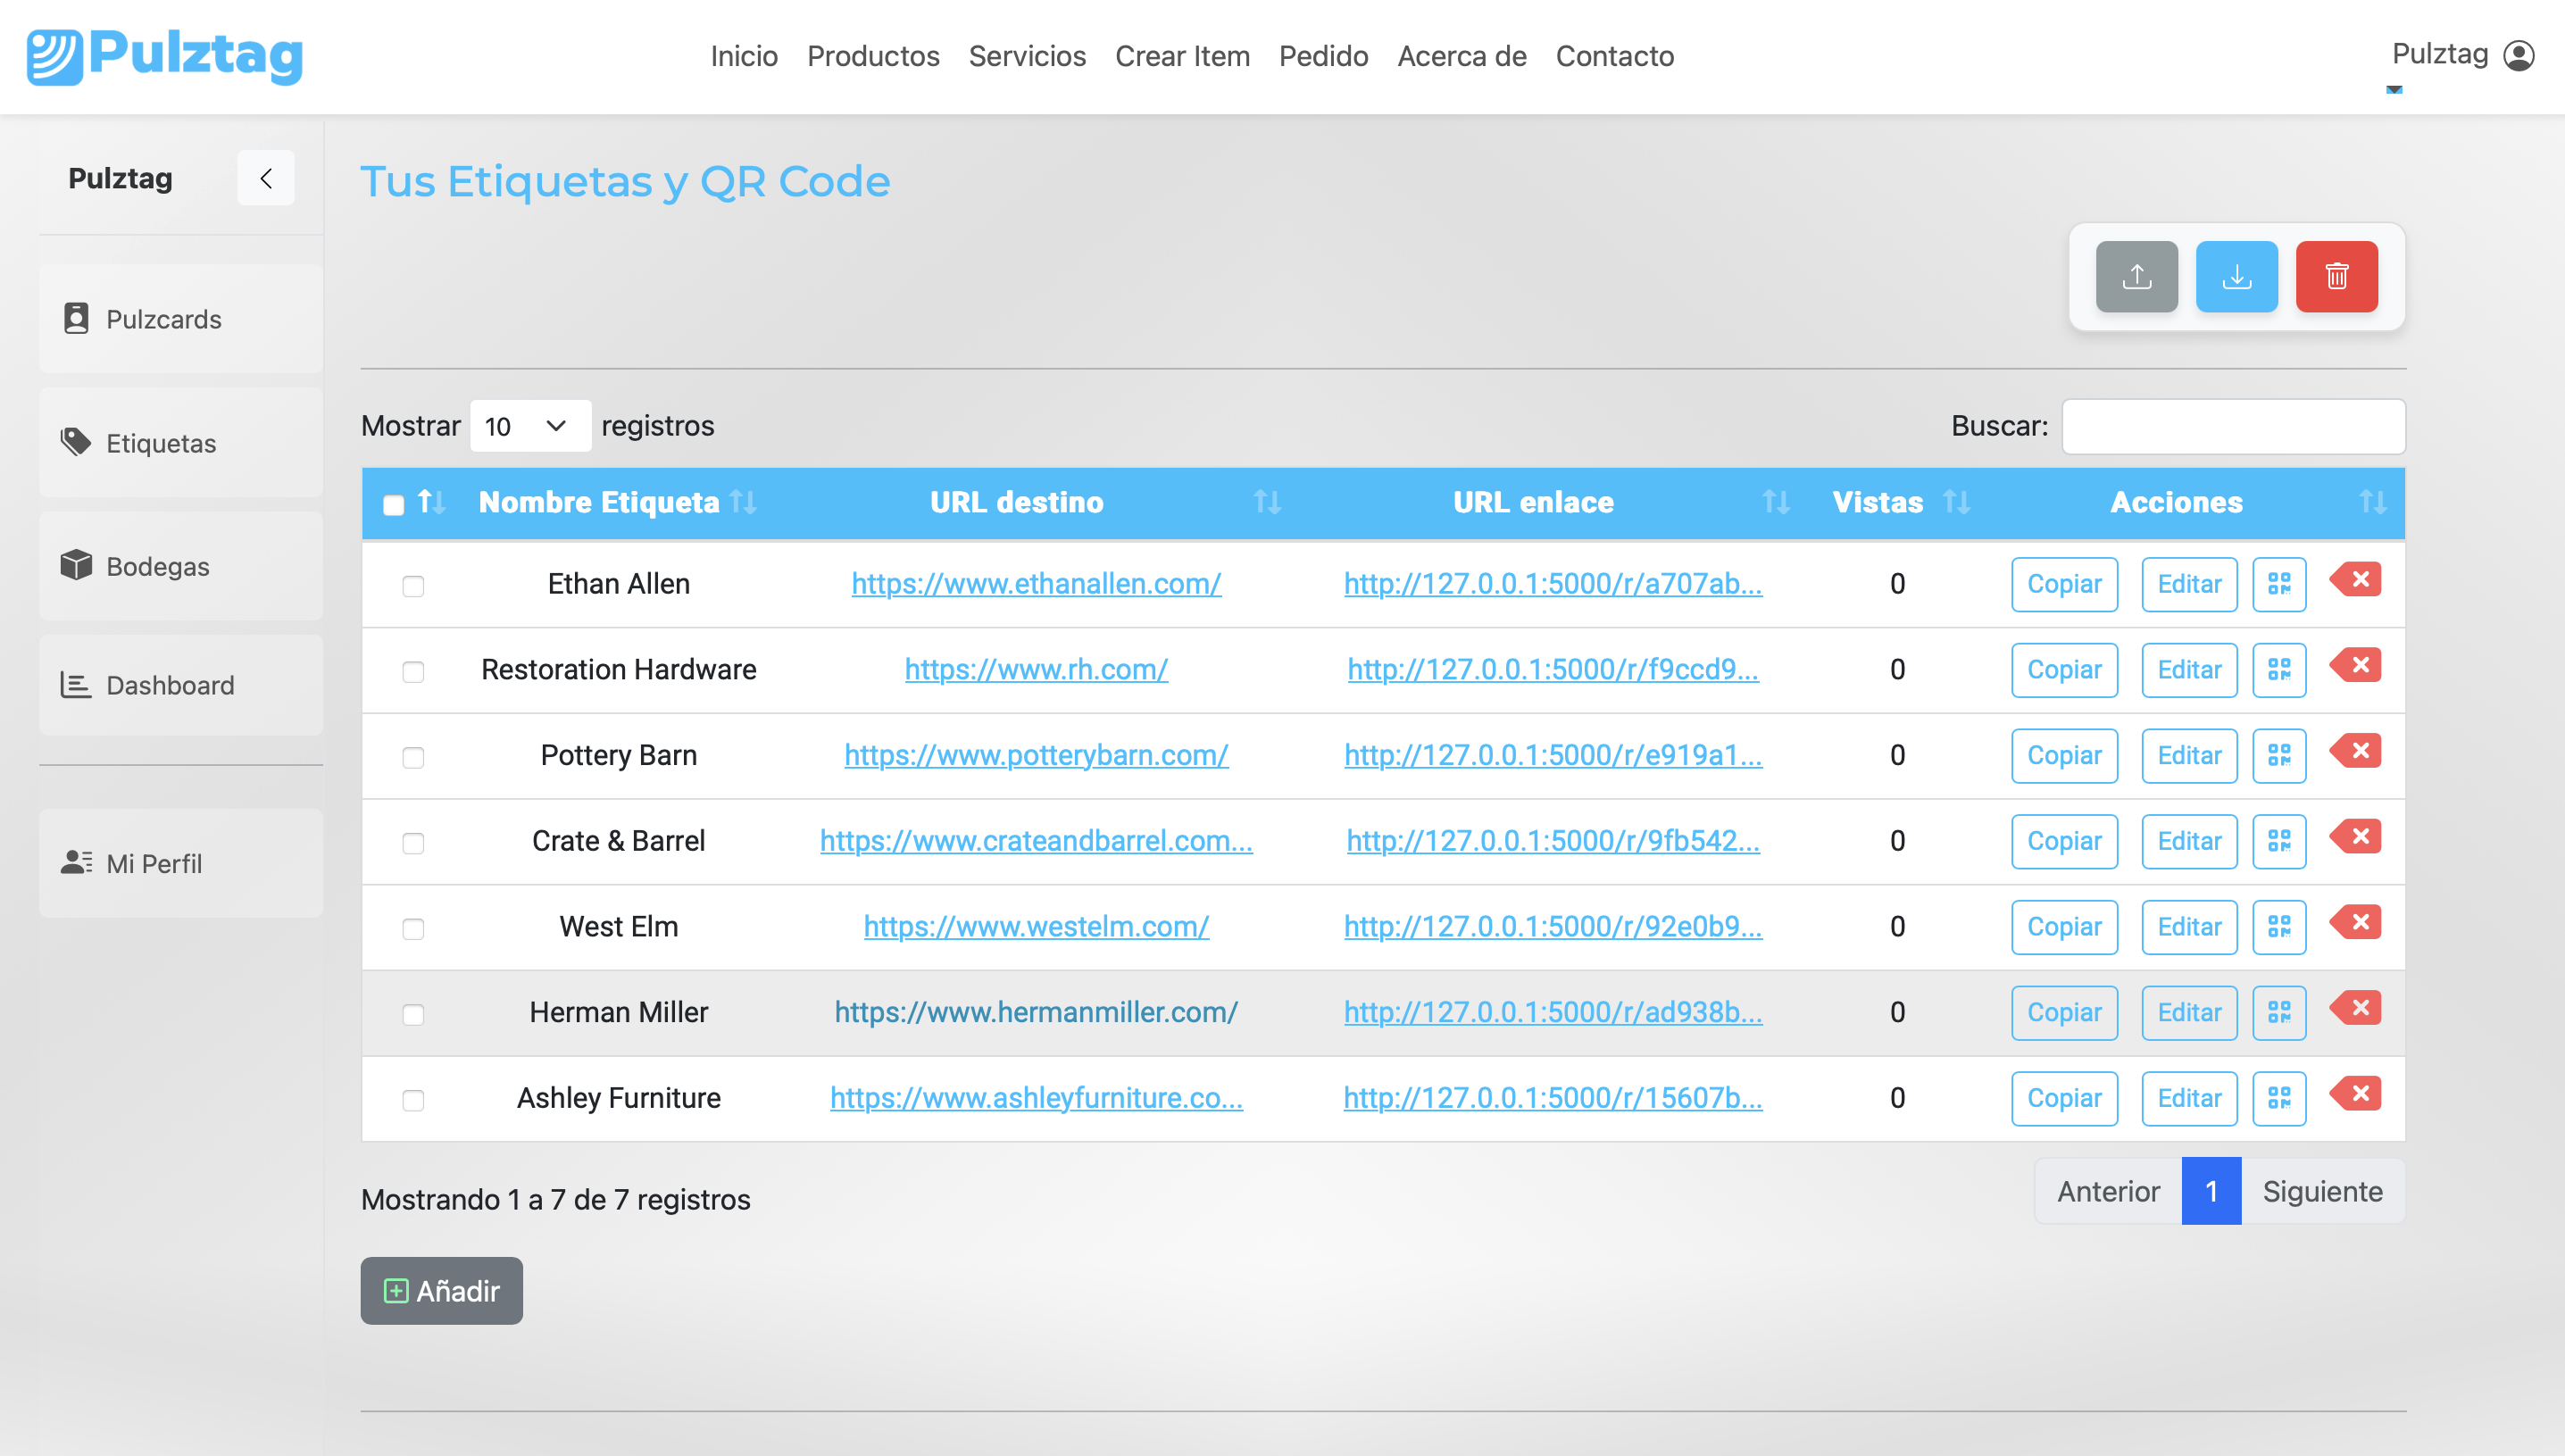Screen dimensions: 2565x1456
Task: Go to Pedido in top navigation
Action: tap(1323, 56)
